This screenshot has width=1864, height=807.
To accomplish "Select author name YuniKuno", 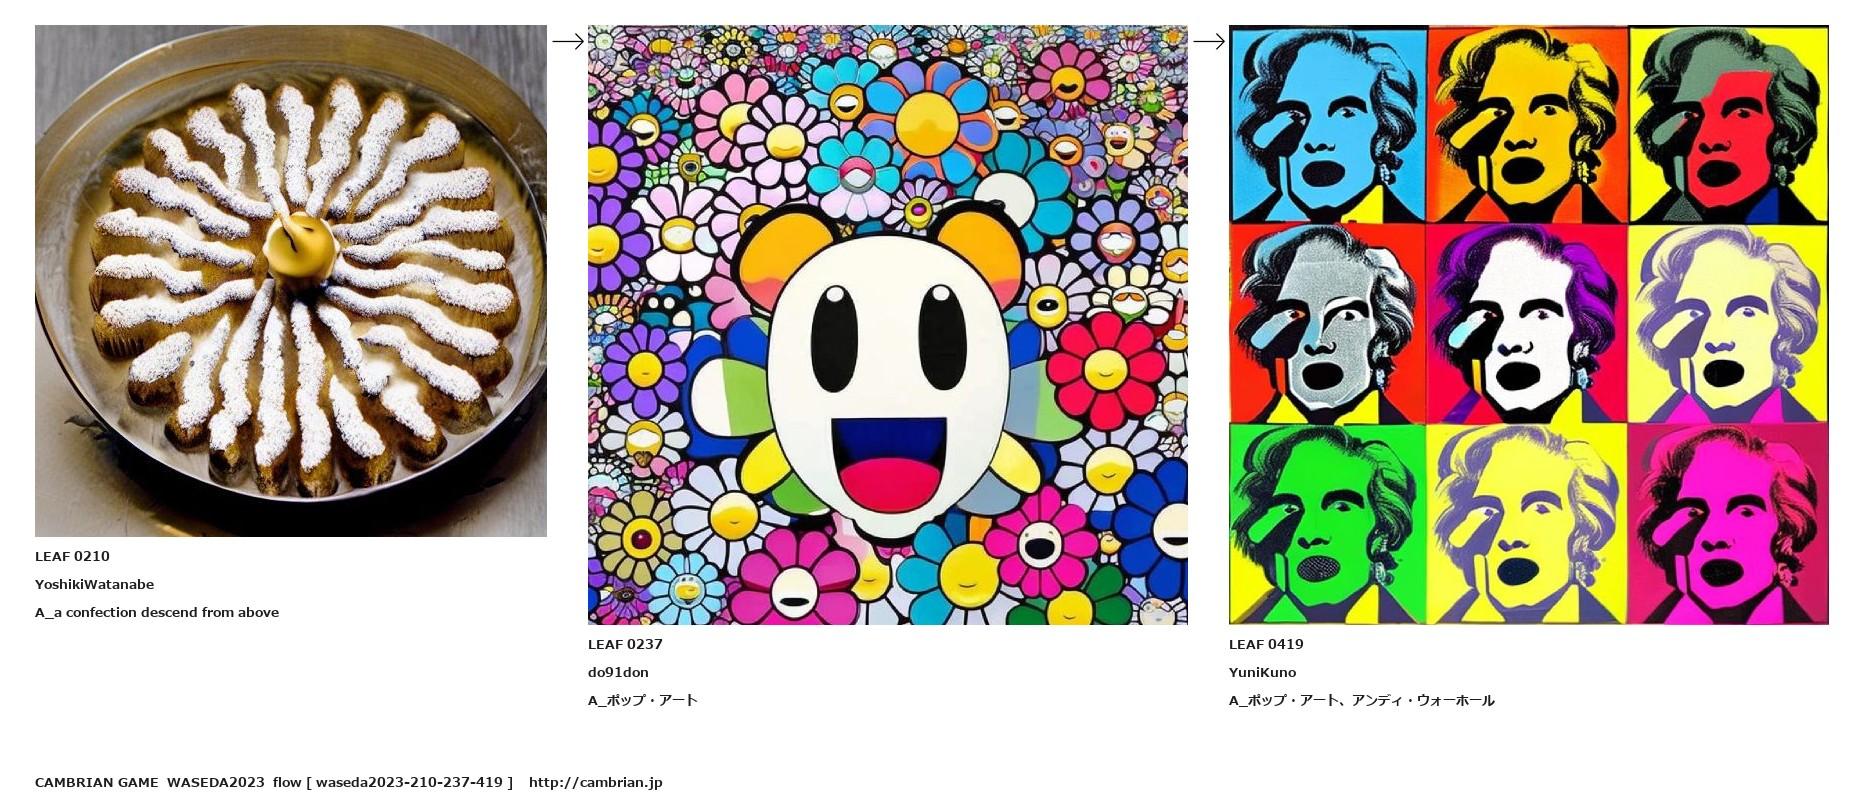I will click(1262, 672).
